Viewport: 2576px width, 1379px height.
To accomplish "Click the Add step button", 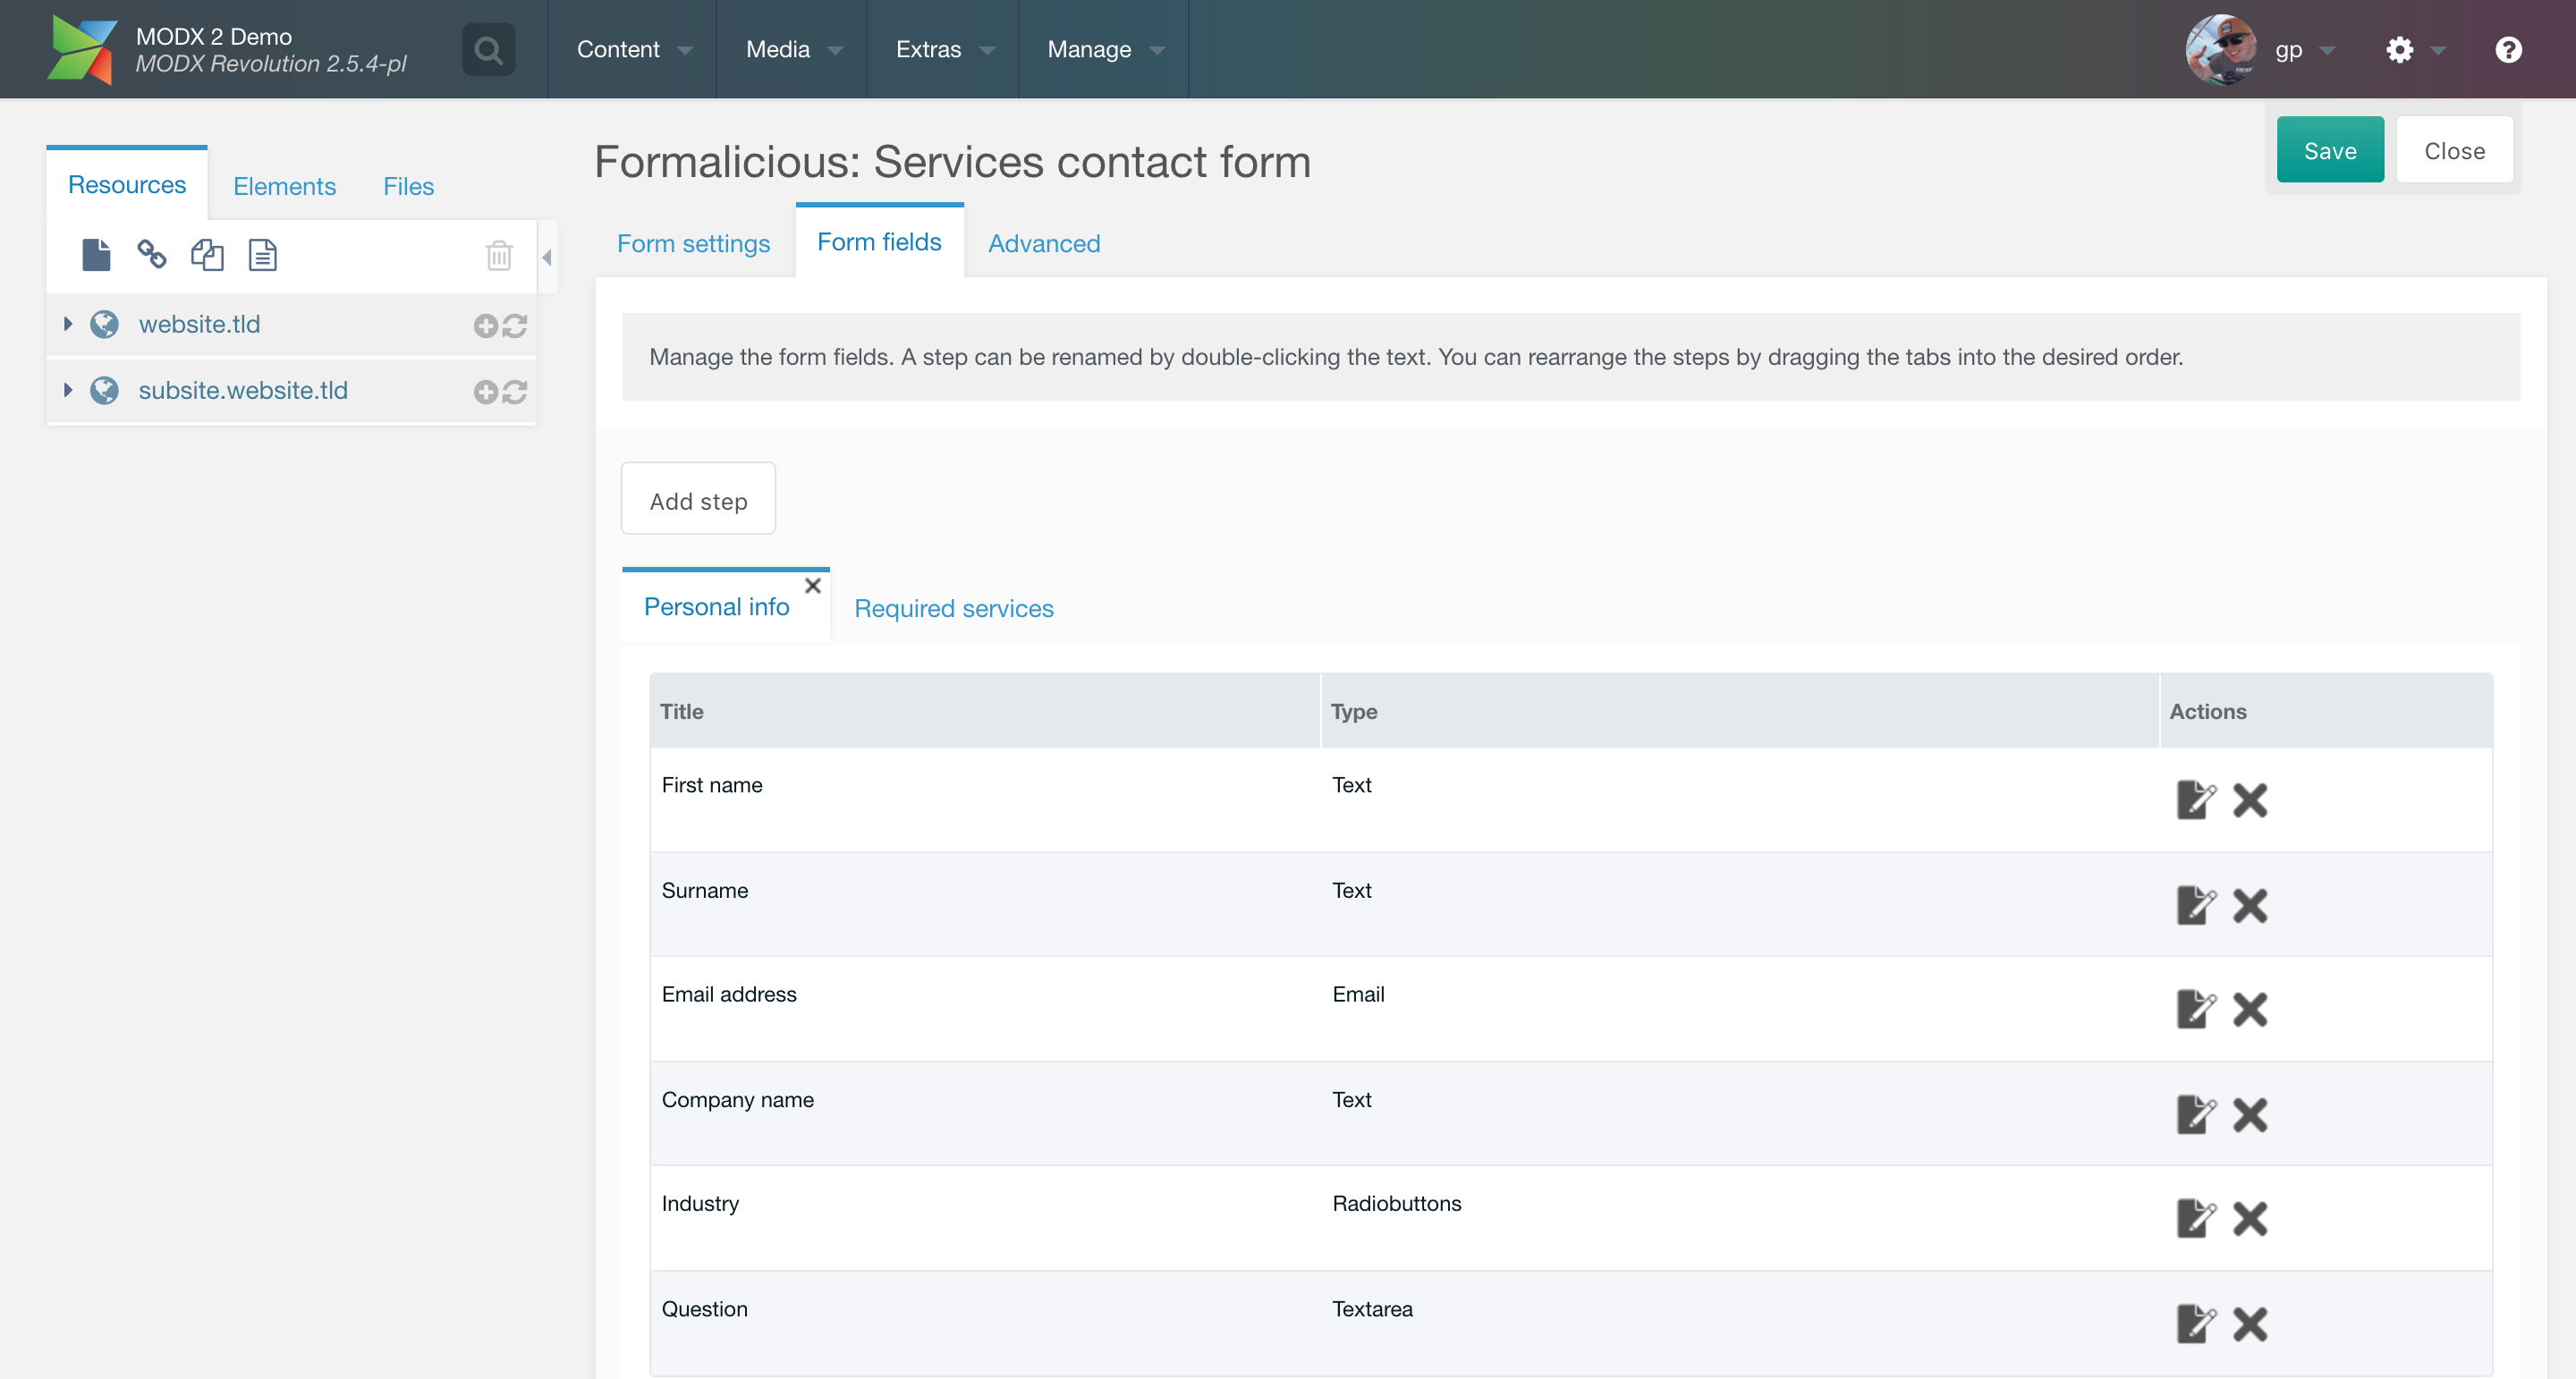I will click(x=698, y=501).
